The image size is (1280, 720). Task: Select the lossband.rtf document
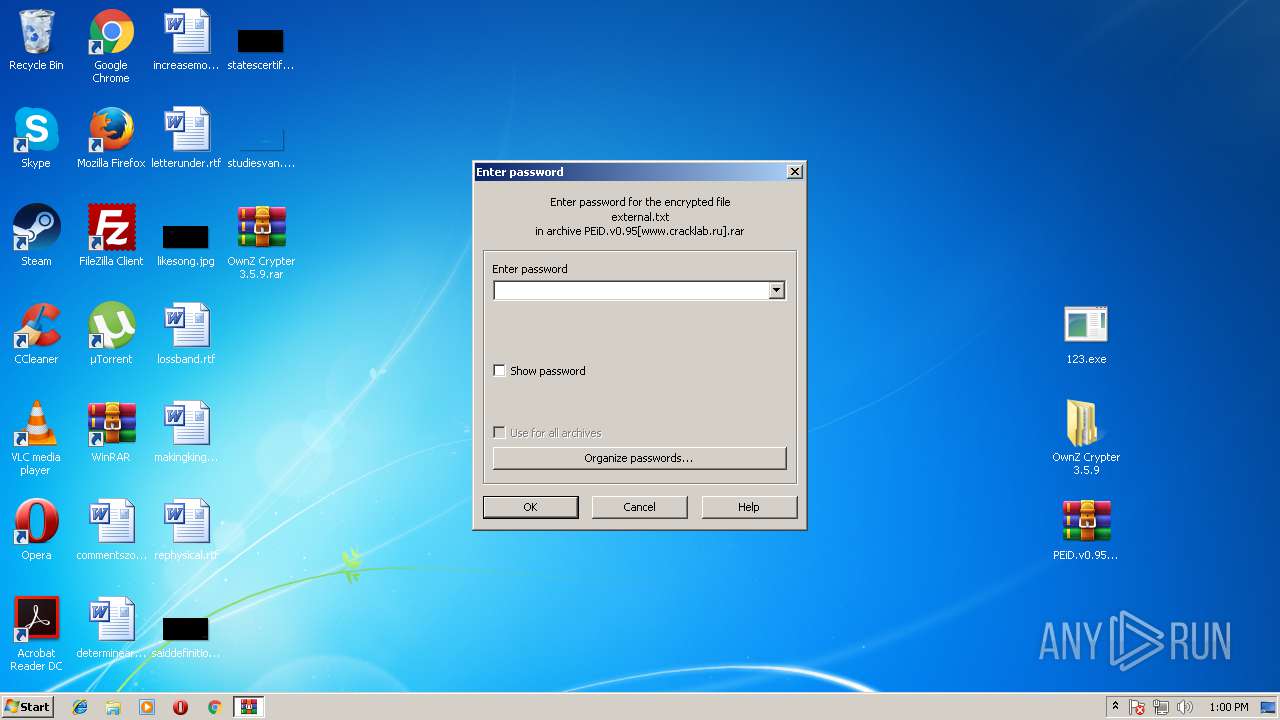tap(186, 335)
